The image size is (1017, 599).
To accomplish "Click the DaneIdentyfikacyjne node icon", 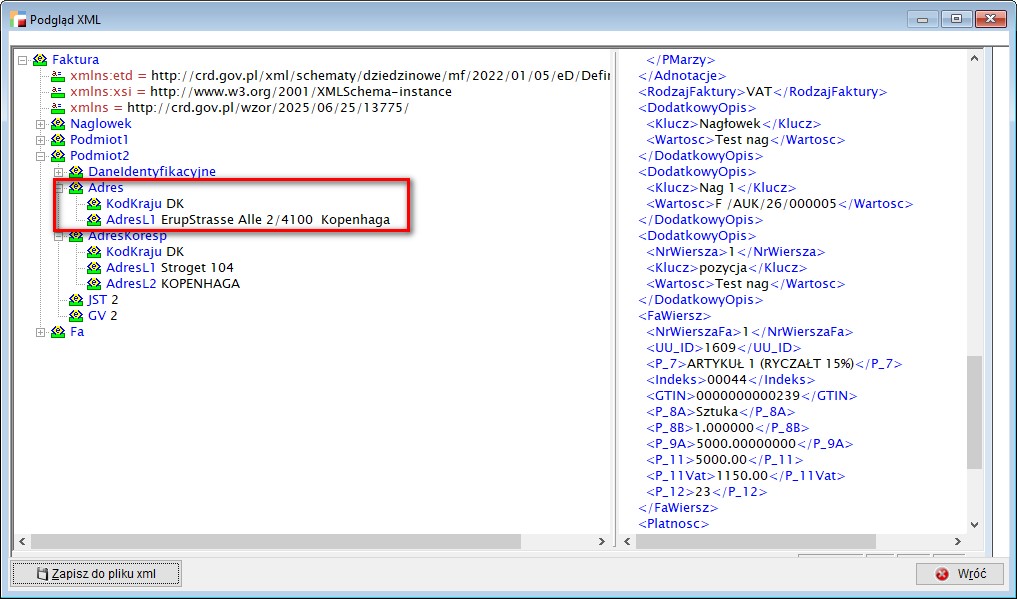I will 76,172.
